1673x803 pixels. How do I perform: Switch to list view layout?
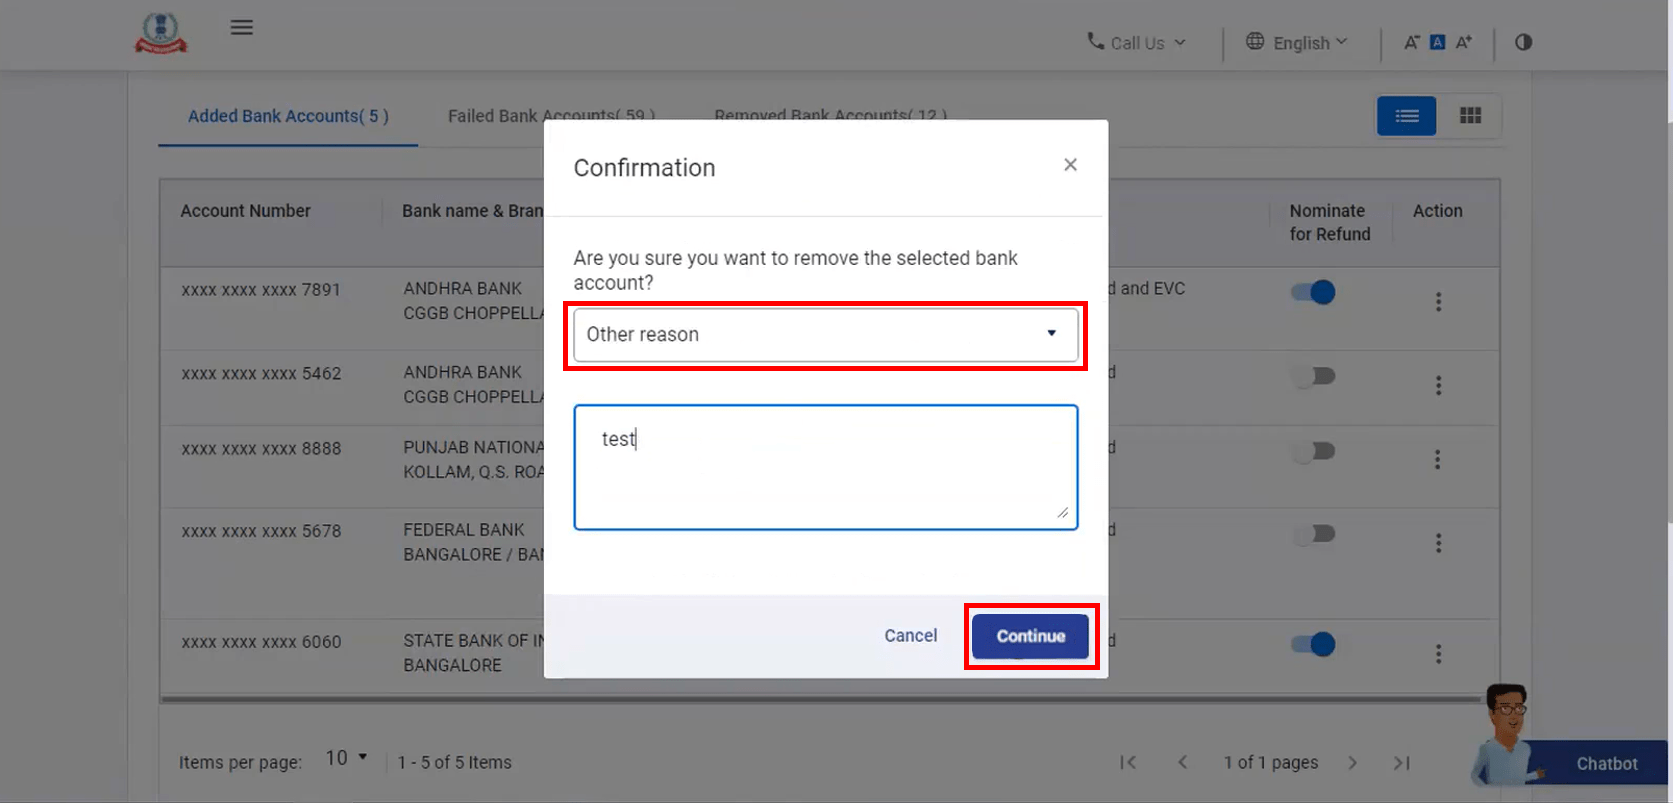coord(1406,116)
